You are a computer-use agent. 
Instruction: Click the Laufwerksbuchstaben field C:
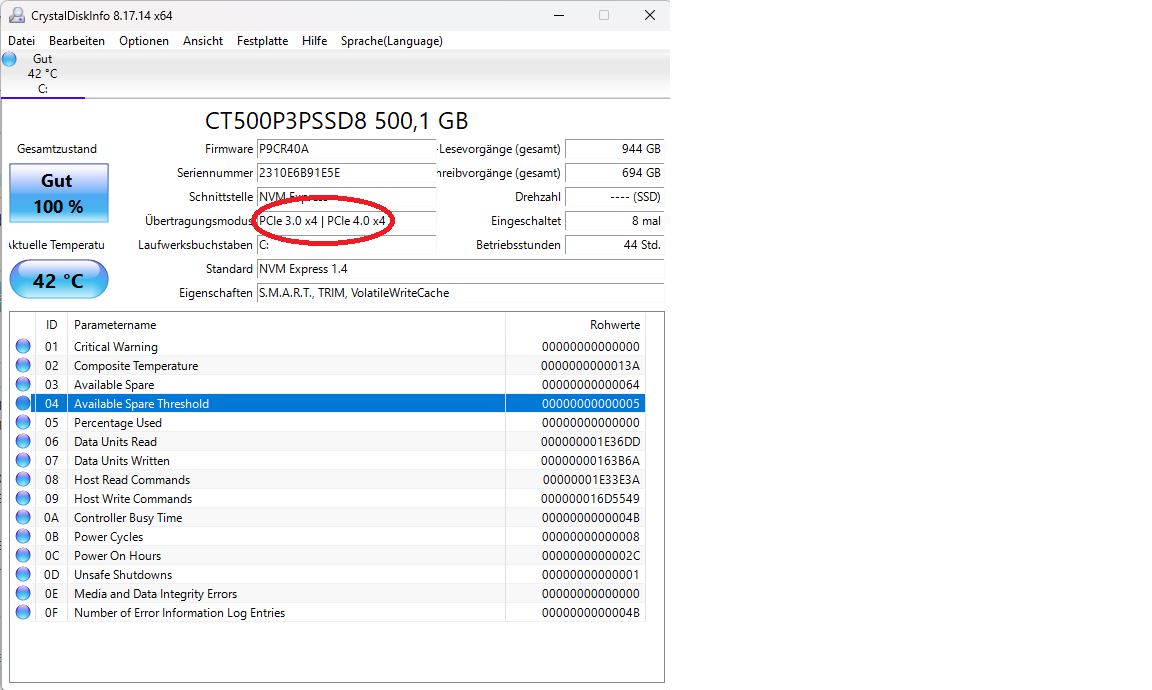pyautogui.click(x=346, y=245)
